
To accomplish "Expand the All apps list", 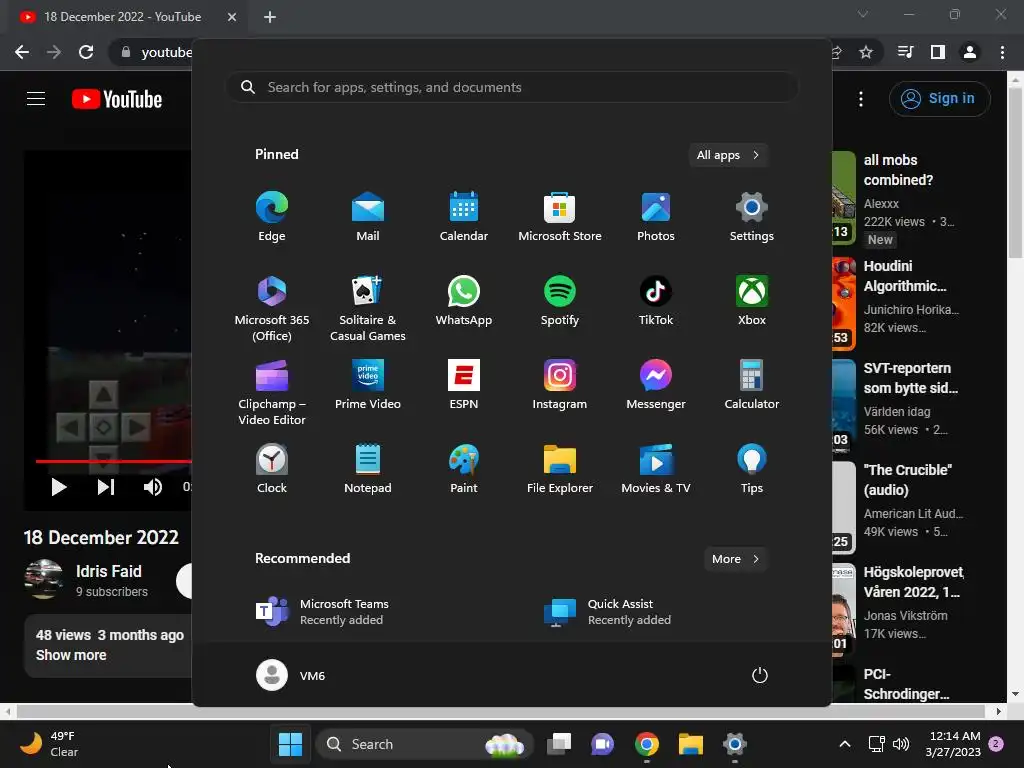I will (728, 155).
